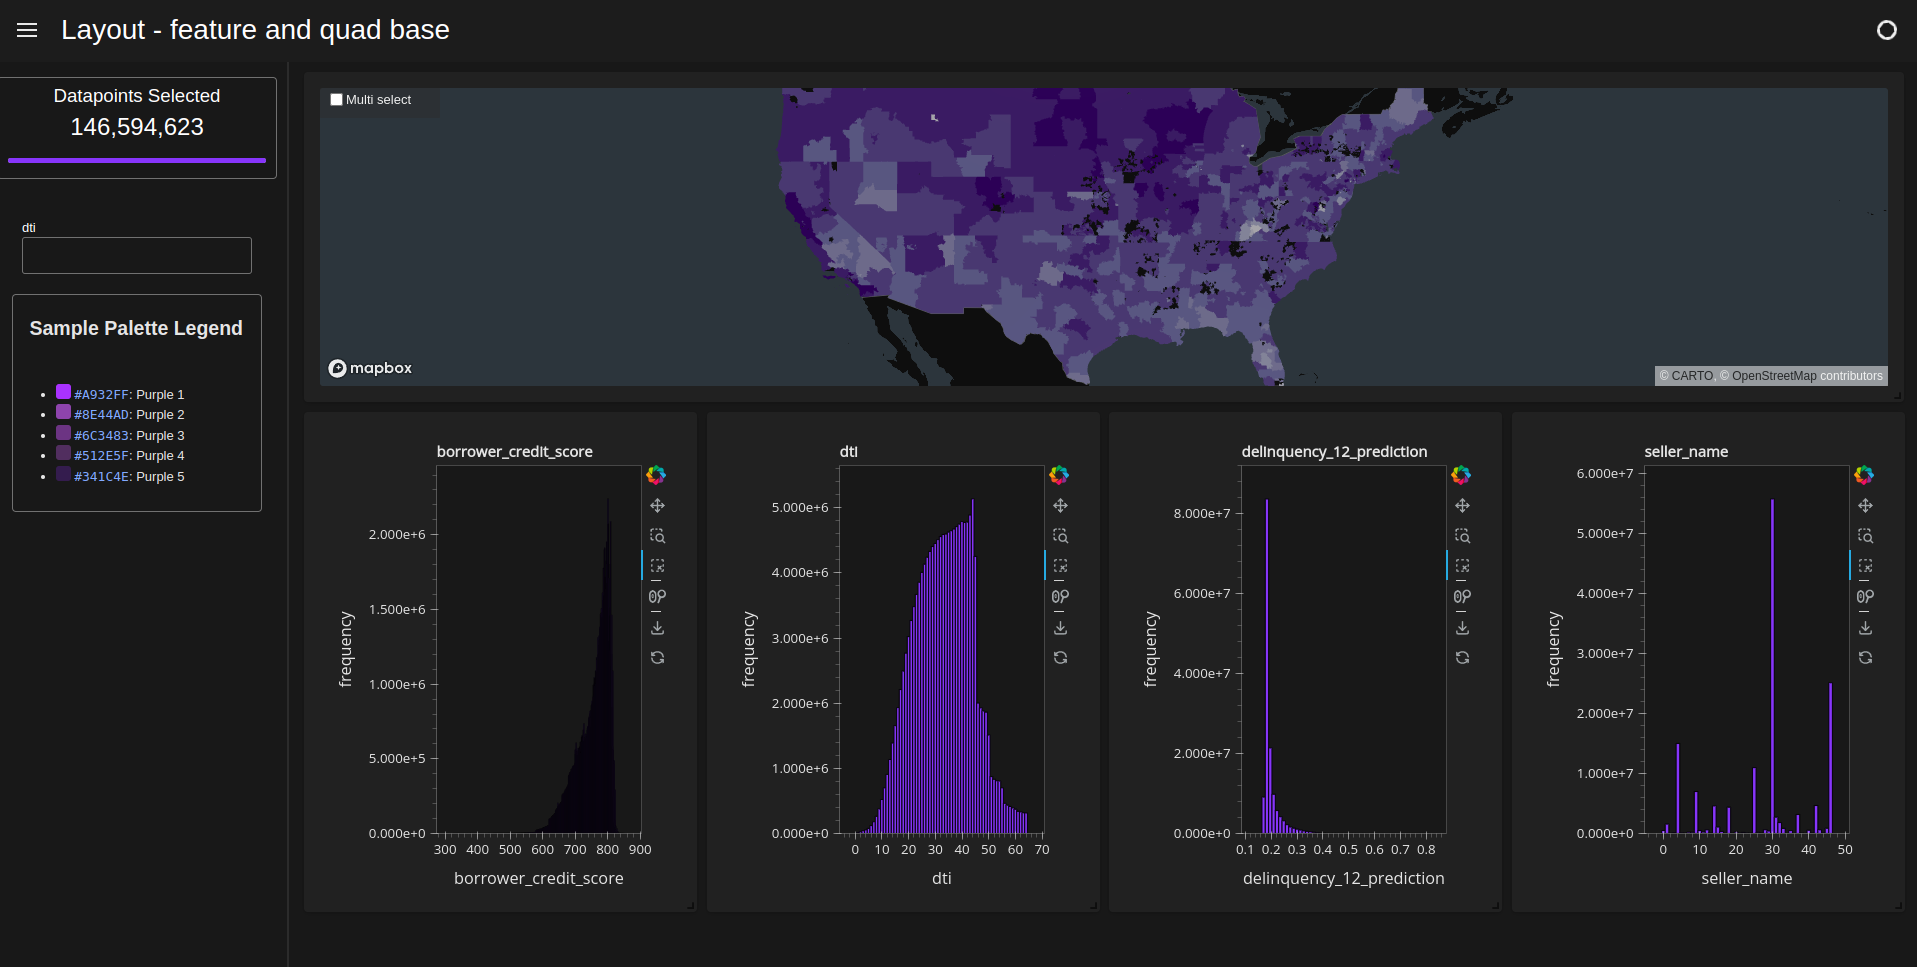The image size is (1917, 967).
Task: Click the 'Layout - feature and quad base' title
Action: (x=255, y=30)
